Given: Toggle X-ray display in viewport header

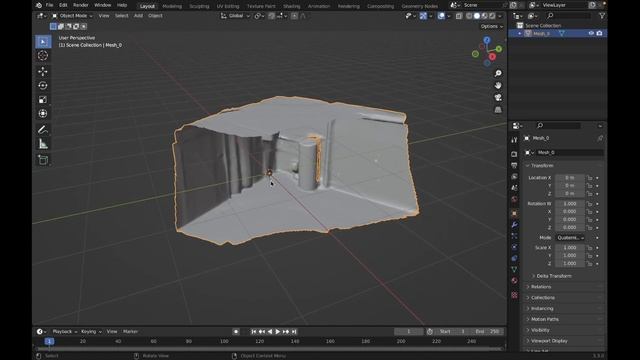Looking at the screenshot, I should (459, 16).
